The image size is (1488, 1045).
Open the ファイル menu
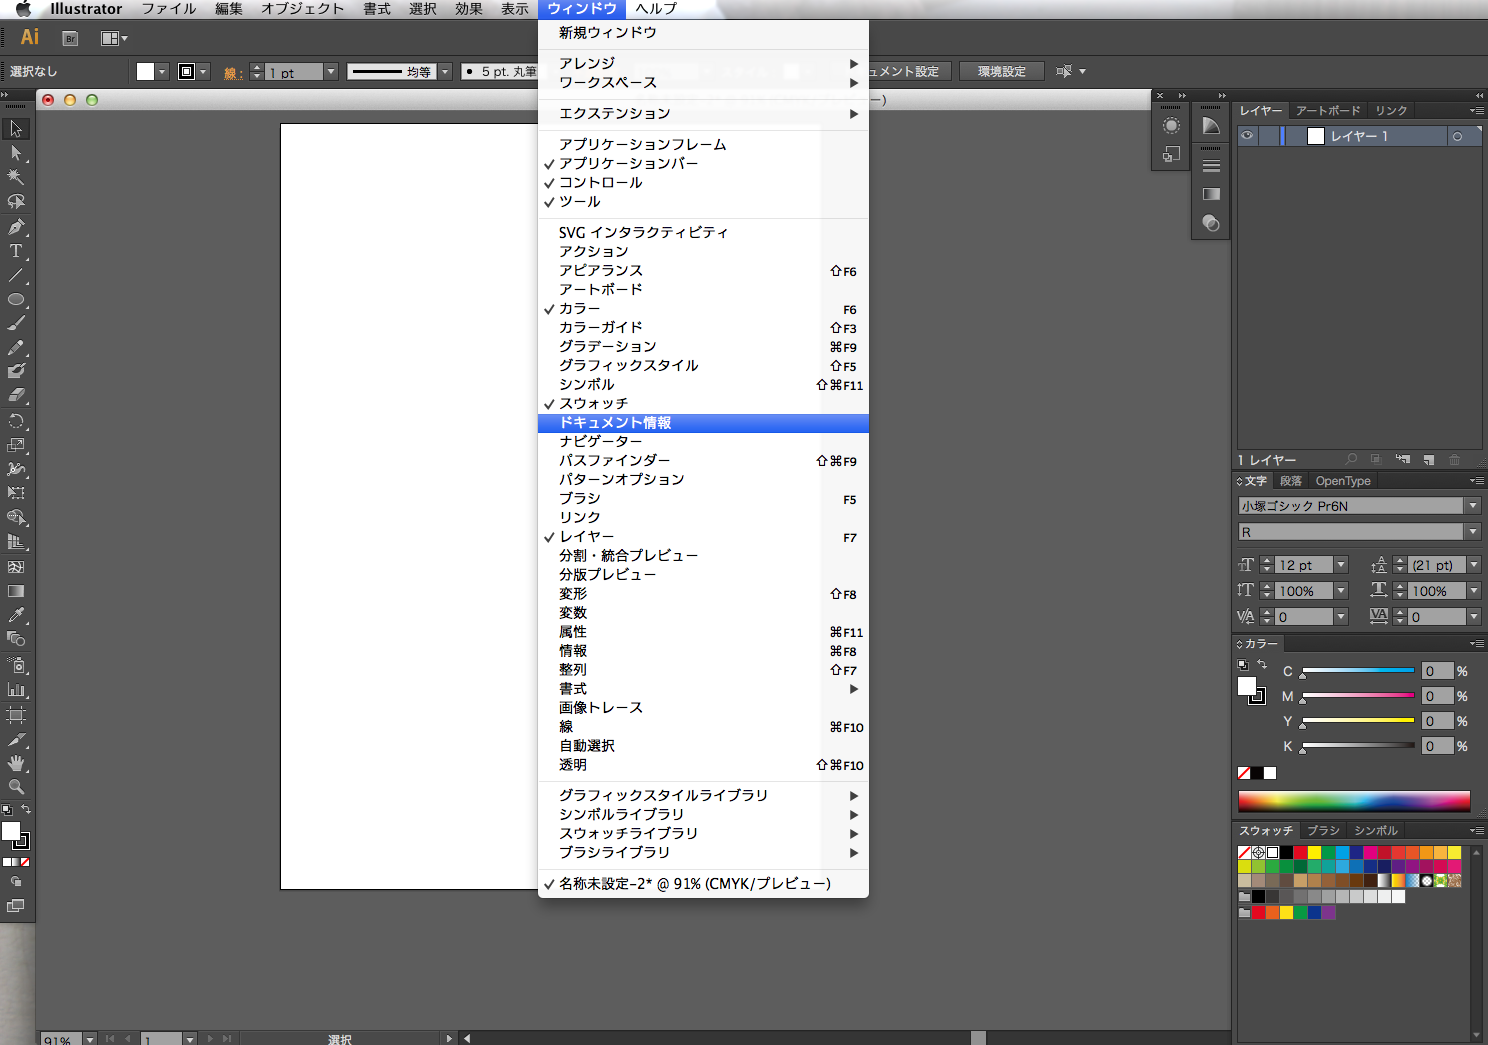click(169, 9)
